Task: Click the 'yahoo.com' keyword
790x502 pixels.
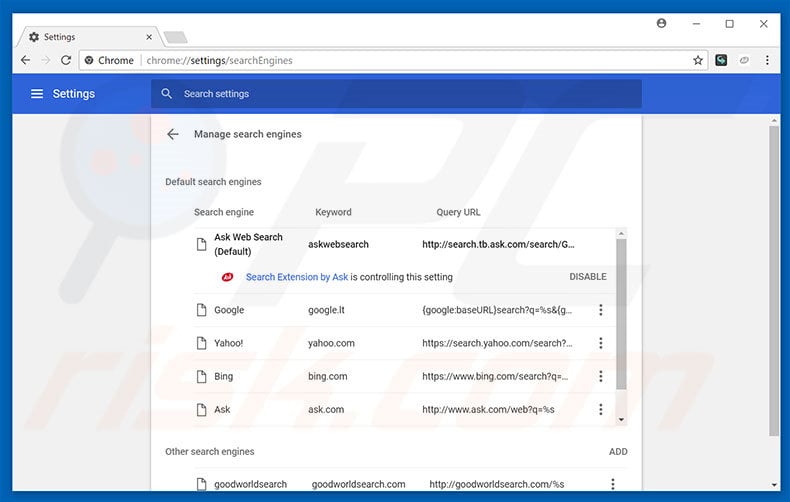Action: click(331, 343)
